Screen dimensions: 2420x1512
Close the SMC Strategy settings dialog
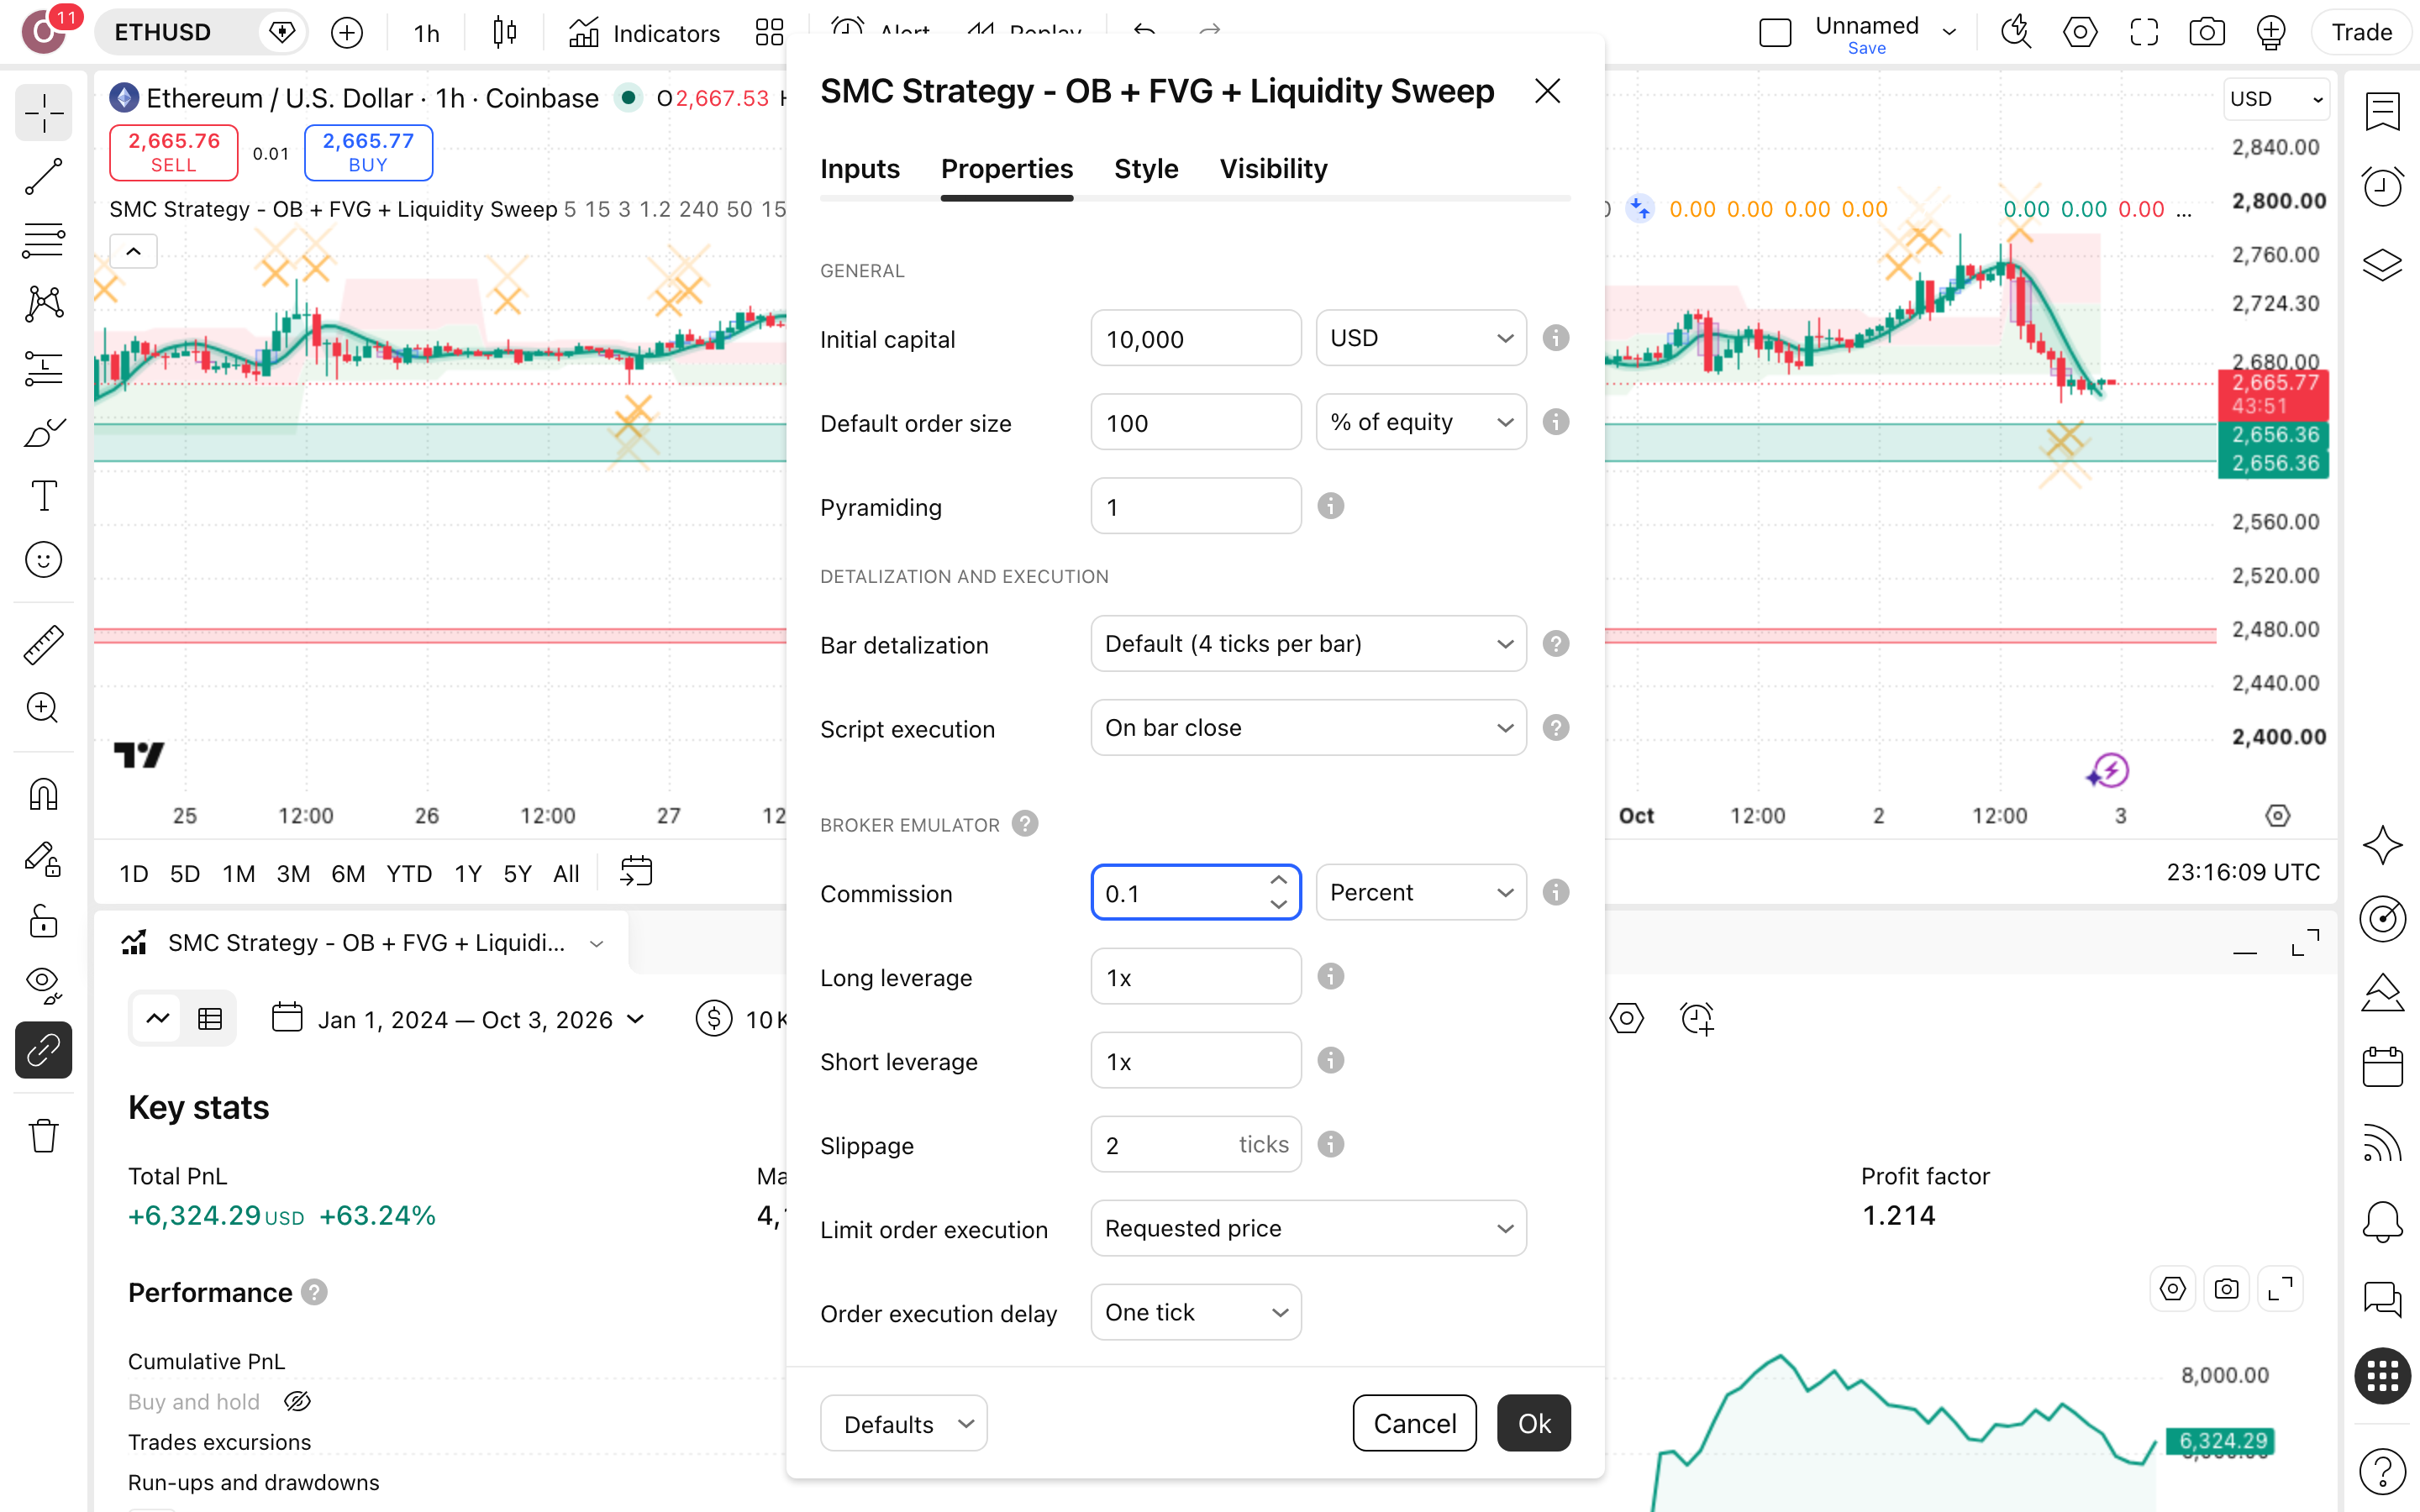pyautogui.click(x=1547, y=91)
